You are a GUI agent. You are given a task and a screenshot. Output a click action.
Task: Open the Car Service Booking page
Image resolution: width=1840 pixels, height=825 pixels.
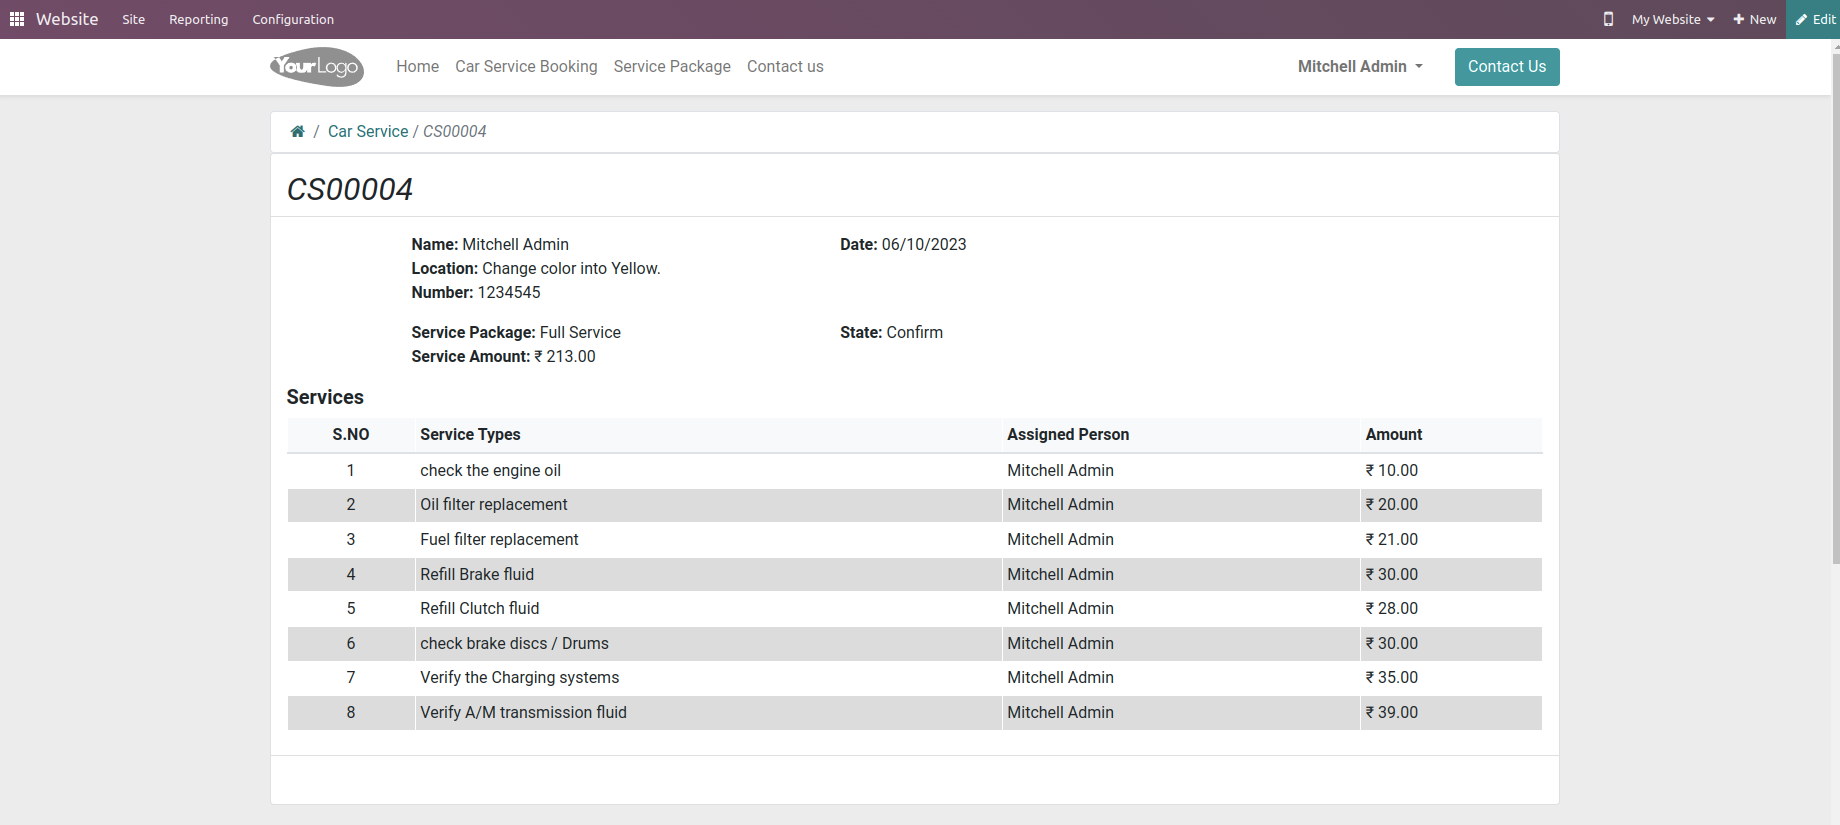click(526, 67)
